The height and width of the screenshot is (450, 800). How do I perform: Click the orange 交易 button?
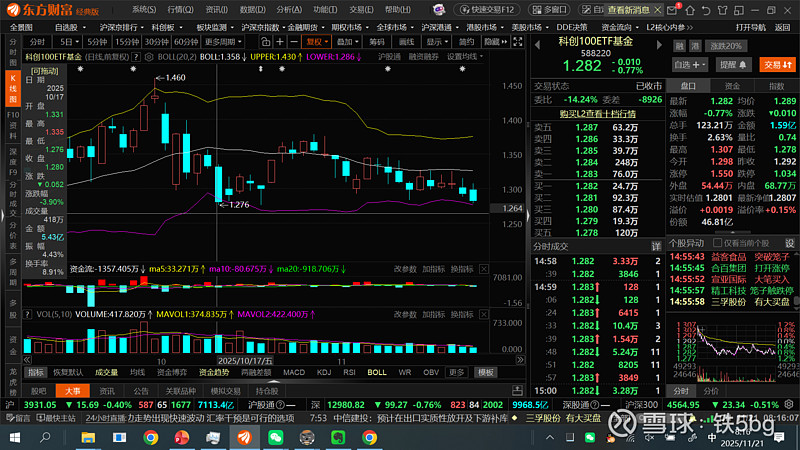click(778, 65)
